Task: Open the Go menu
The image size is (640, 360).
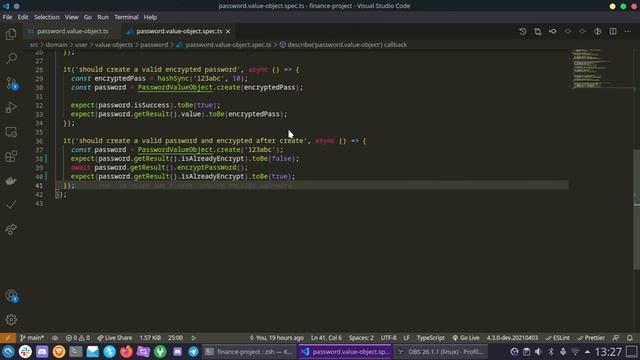Action: [x=88, y=17]
